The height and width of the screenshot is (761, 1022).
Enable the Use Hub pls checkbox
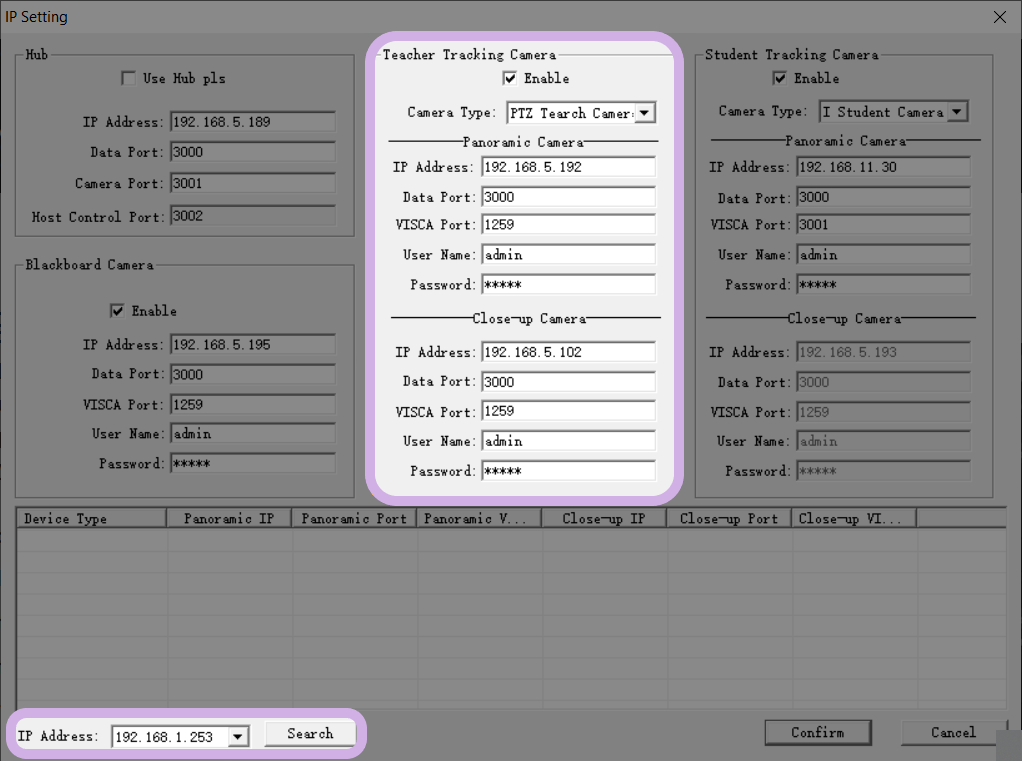click(128, 78)
